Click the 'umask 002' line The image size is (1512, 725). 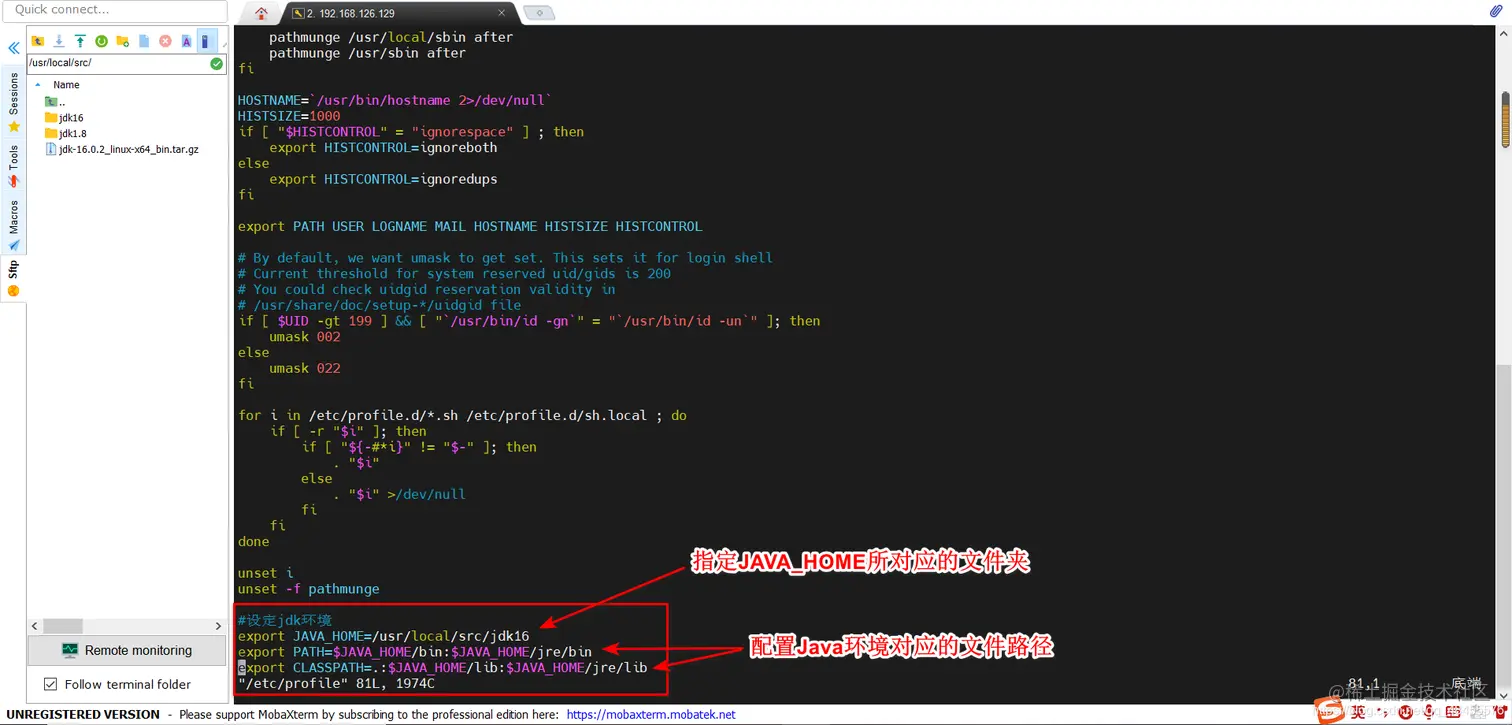305,337
